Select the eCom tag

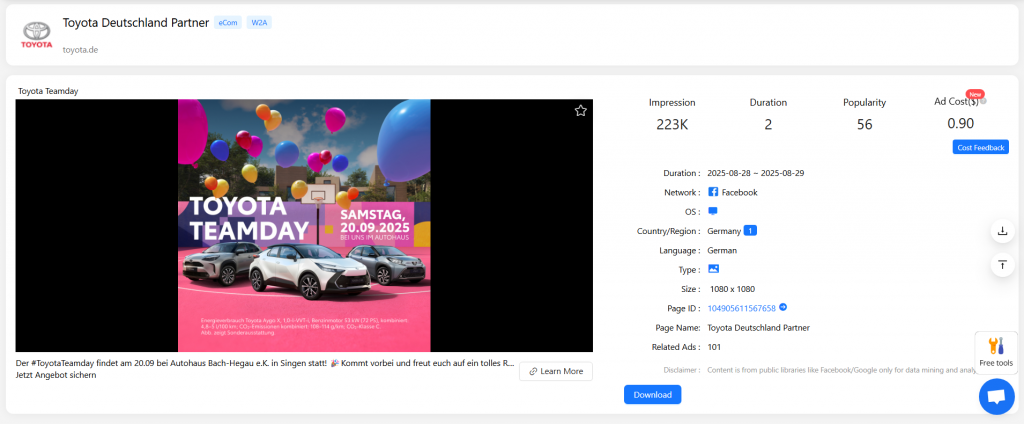227,22
